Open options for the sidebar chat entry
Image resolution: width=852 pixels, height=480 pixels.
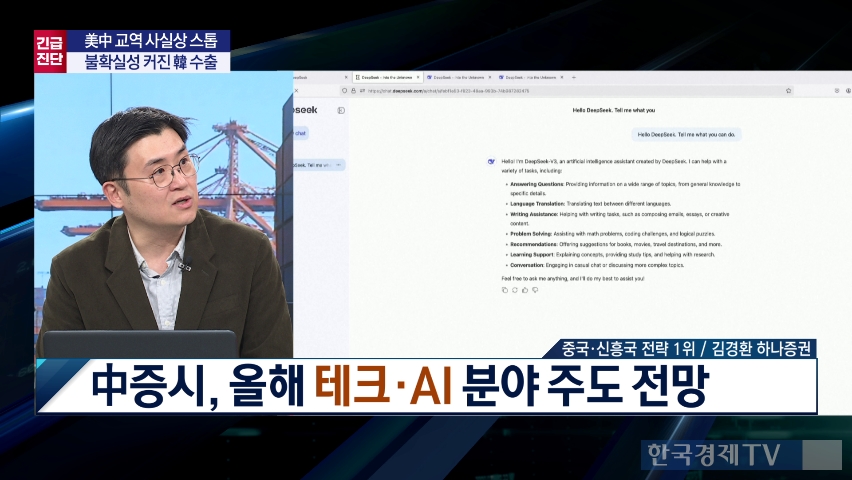[338, 164]
